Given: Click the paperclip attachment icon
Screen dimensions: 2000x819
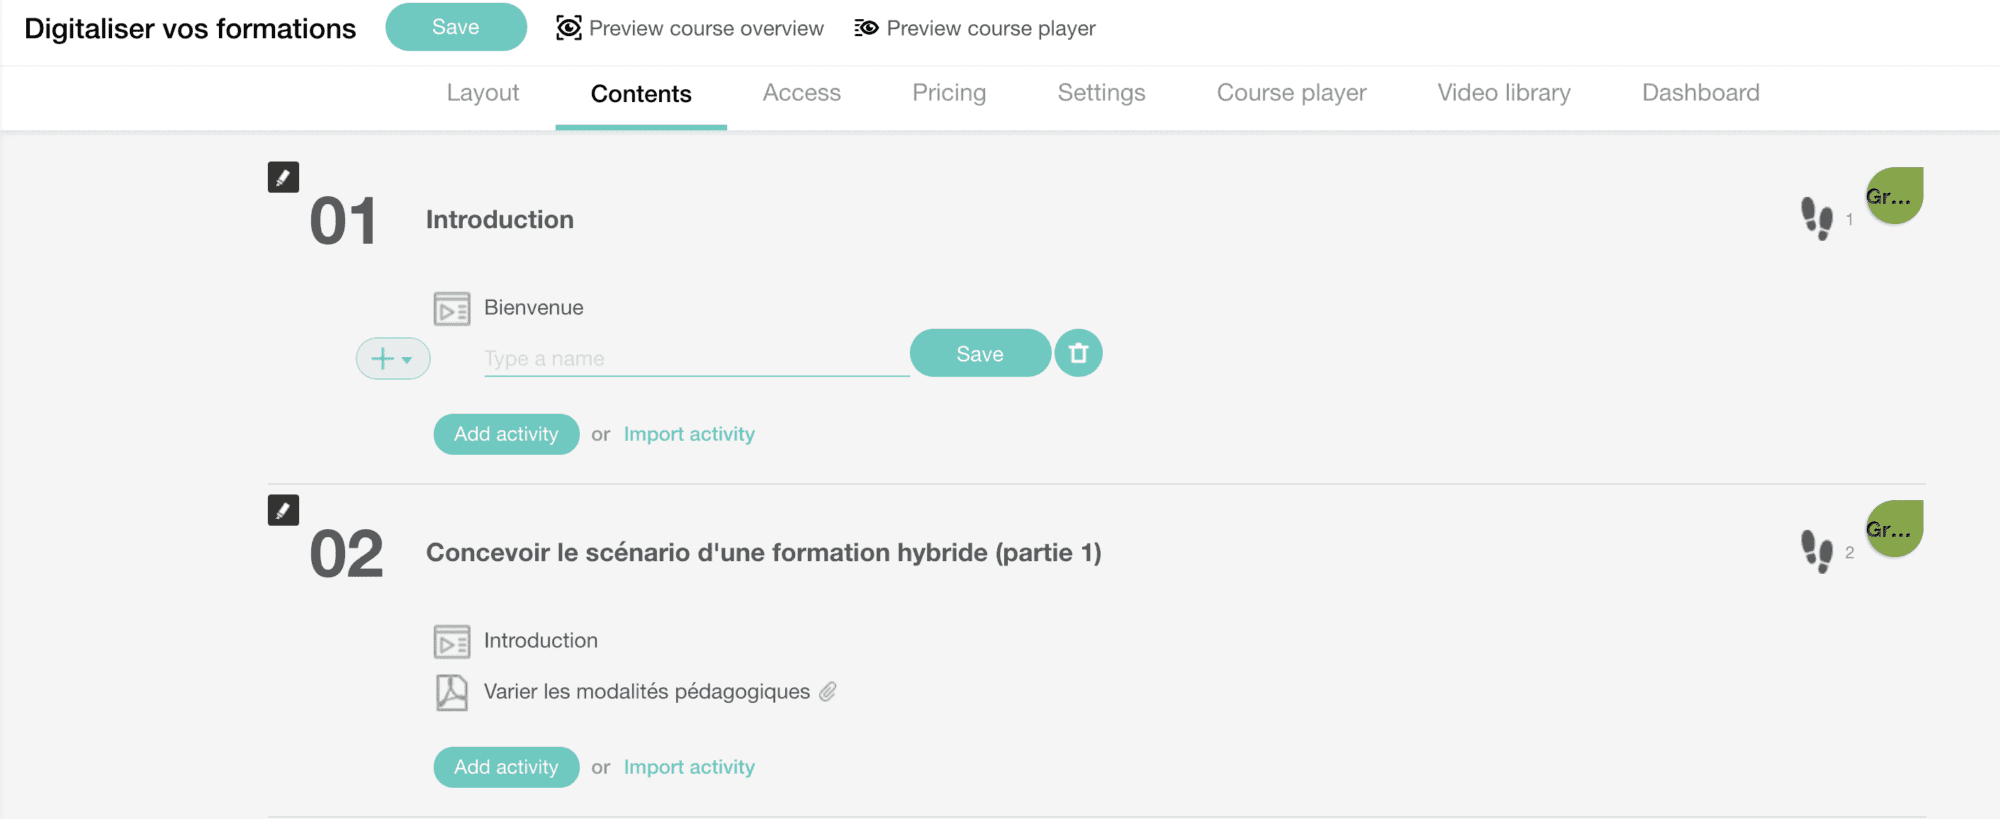Looking at the screenshot, I should 828,691.
